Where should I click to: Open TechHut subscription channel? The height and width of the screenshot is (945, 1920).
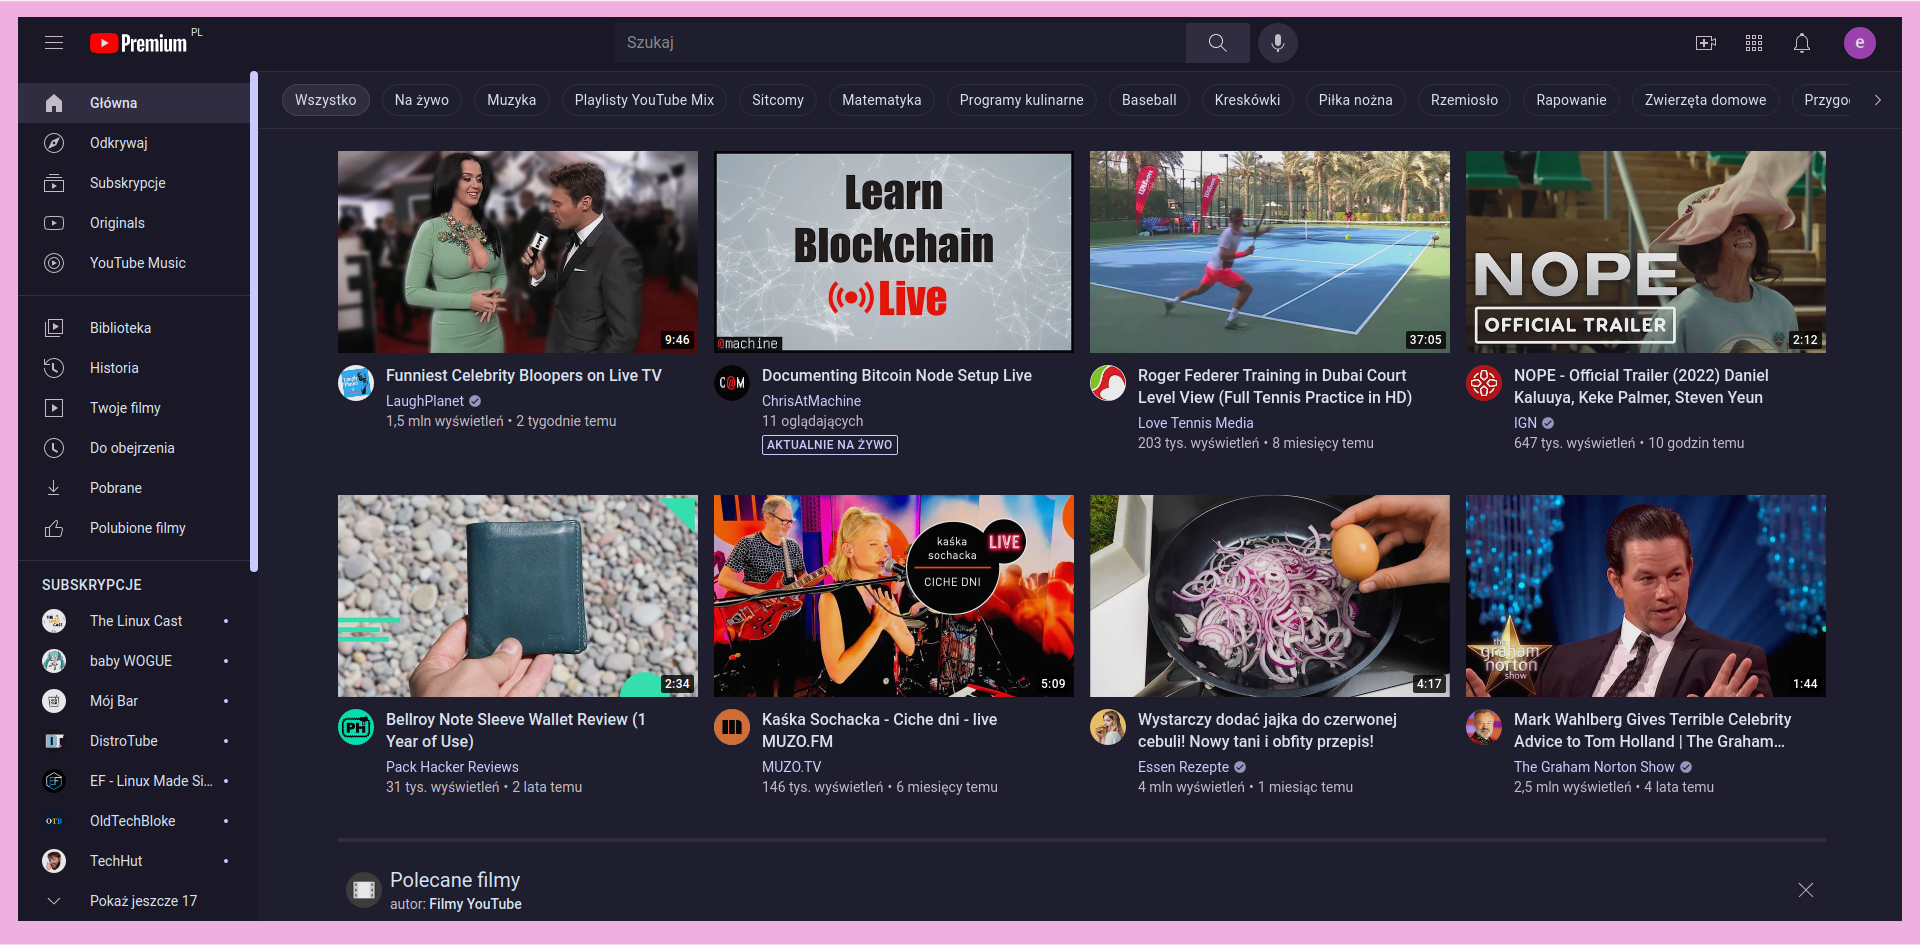[x=134, y=861]
